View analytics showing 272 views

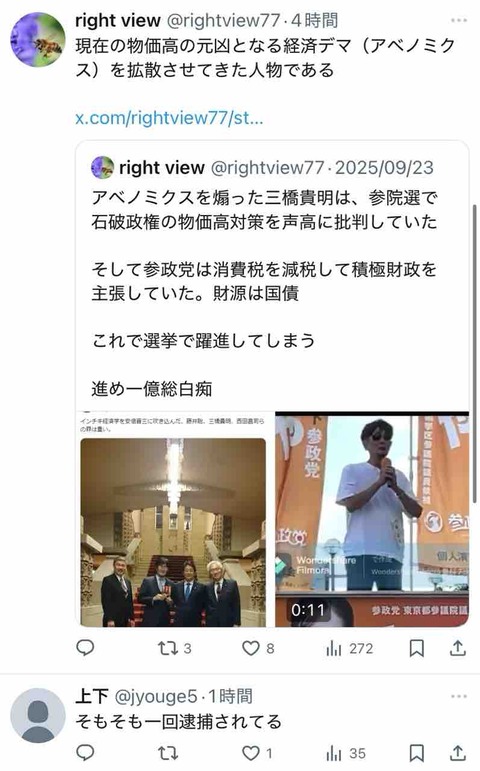(x=349, y=649)
